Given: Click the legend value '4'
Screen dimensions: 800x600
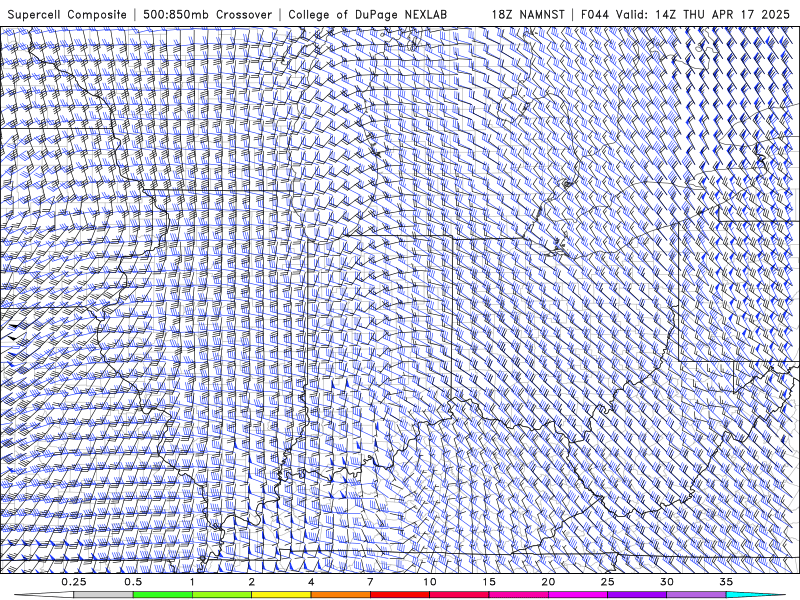Looking at the screenshot, I should (311, 582).
